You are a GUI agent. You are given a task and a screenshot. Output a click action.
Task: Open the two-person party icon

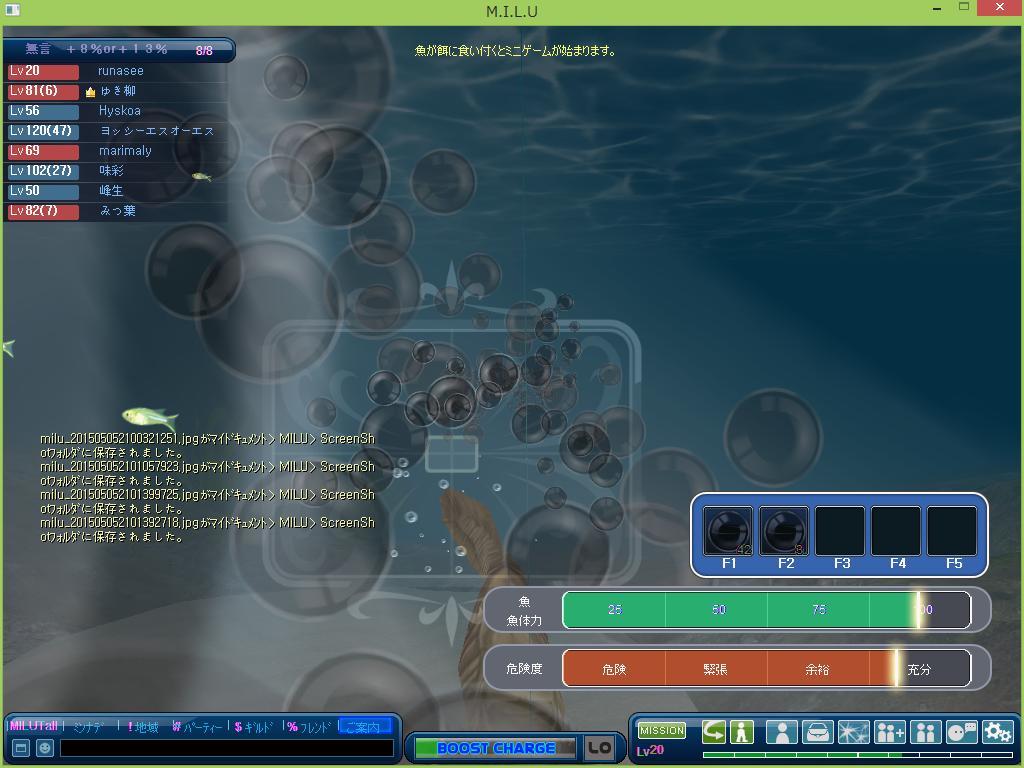coord(925,732)
